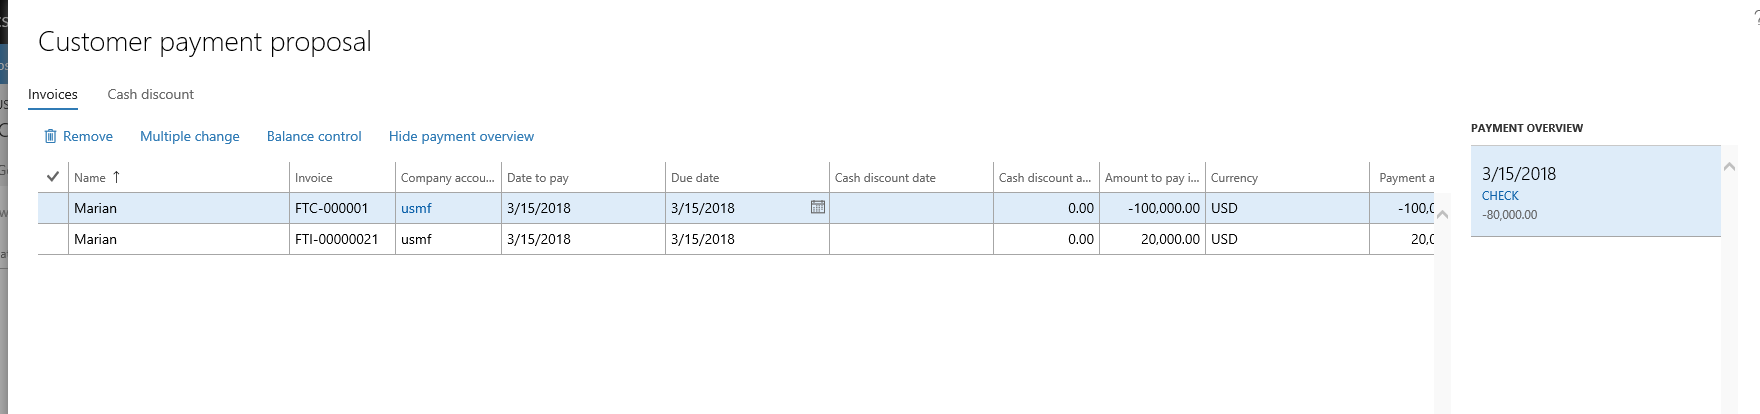Open Balance control
Screen dimensions: 1760x414
[314, 137]
